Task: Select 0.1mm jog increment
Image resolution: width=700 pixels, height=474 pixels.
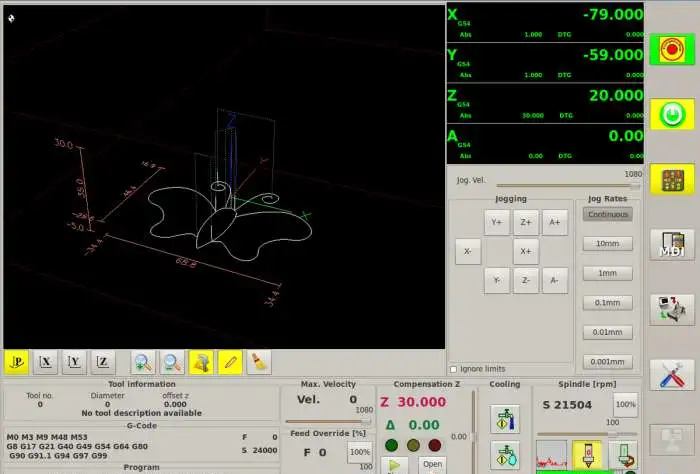Action: 608,303
